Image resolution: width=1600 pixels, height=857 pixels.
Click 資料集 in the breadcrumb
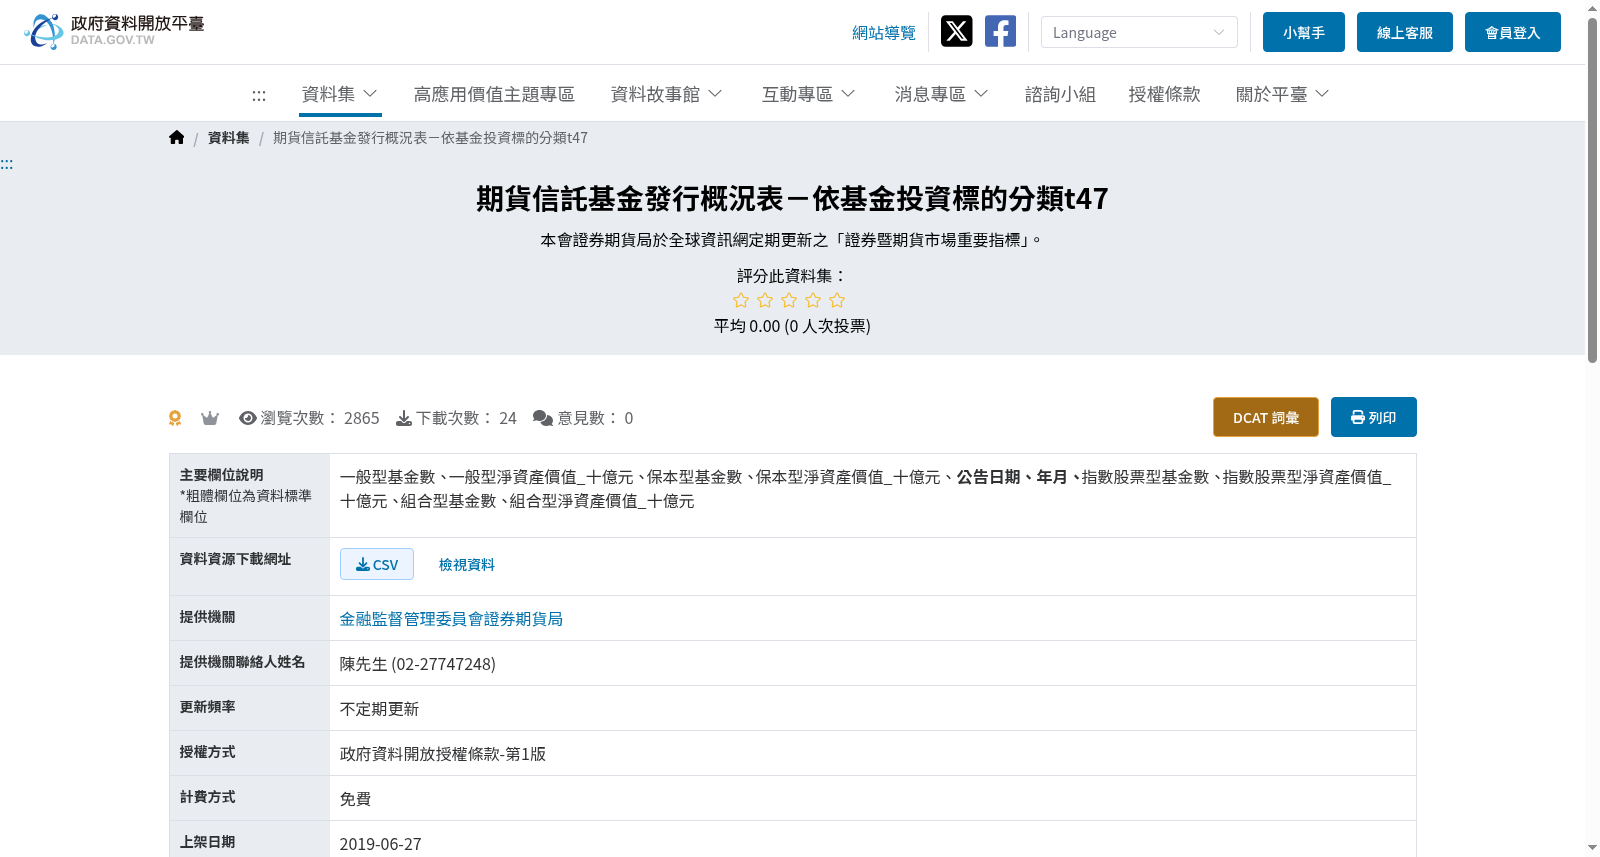click(229, 138)
